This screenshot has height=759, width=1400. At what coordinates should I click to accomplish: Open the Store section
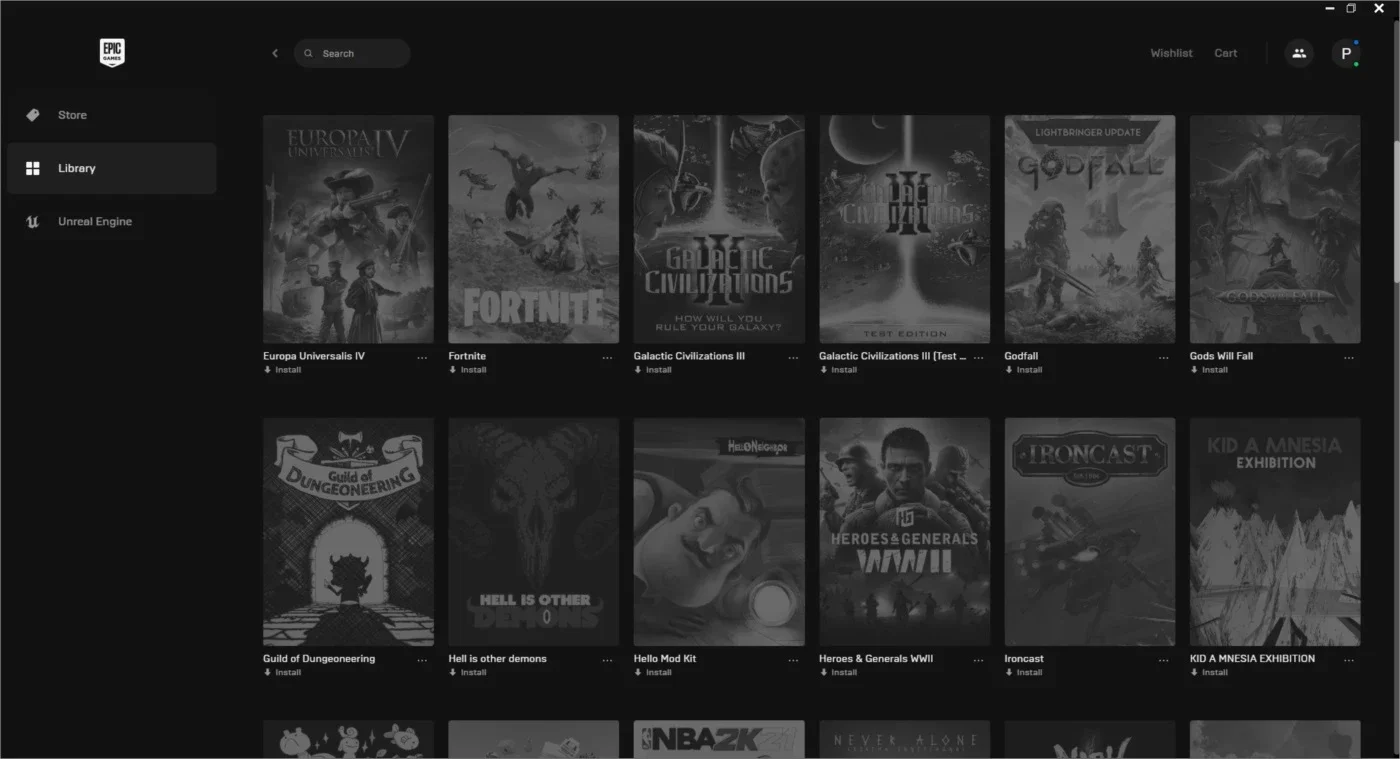[111, 115]
